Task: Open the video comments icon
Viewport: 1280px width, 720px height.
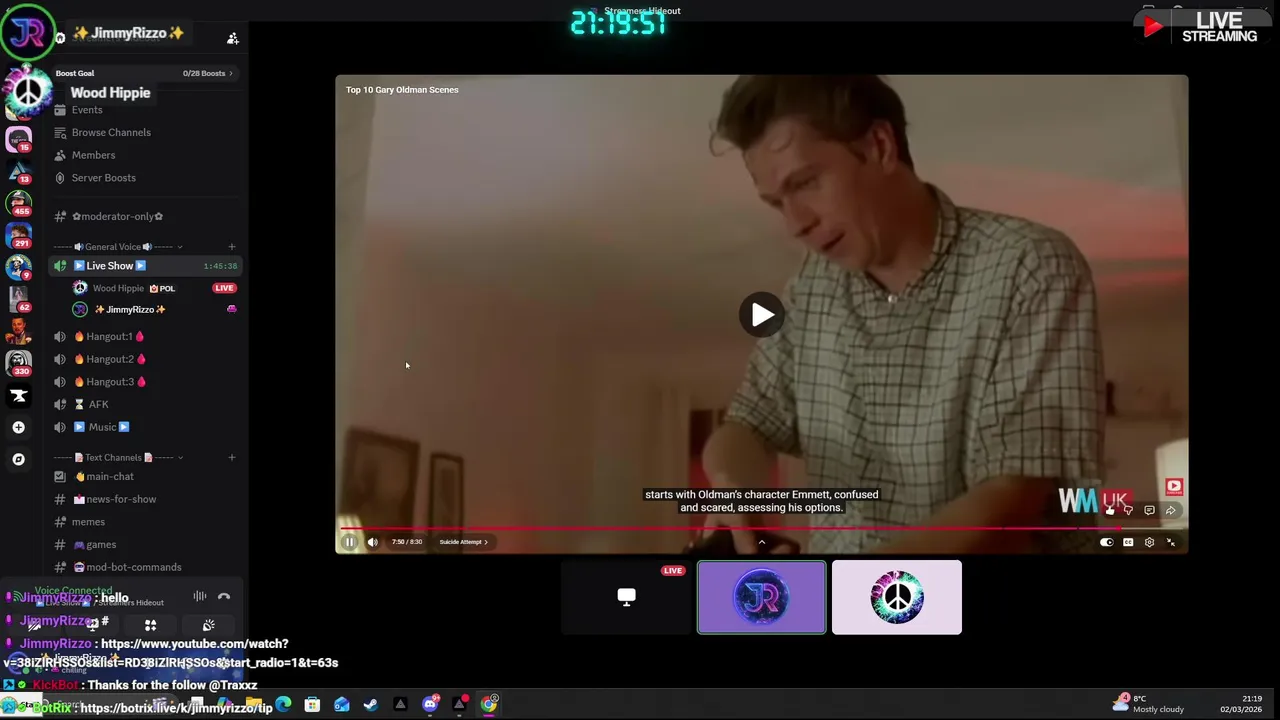Action: click(x=1149, y=510)
